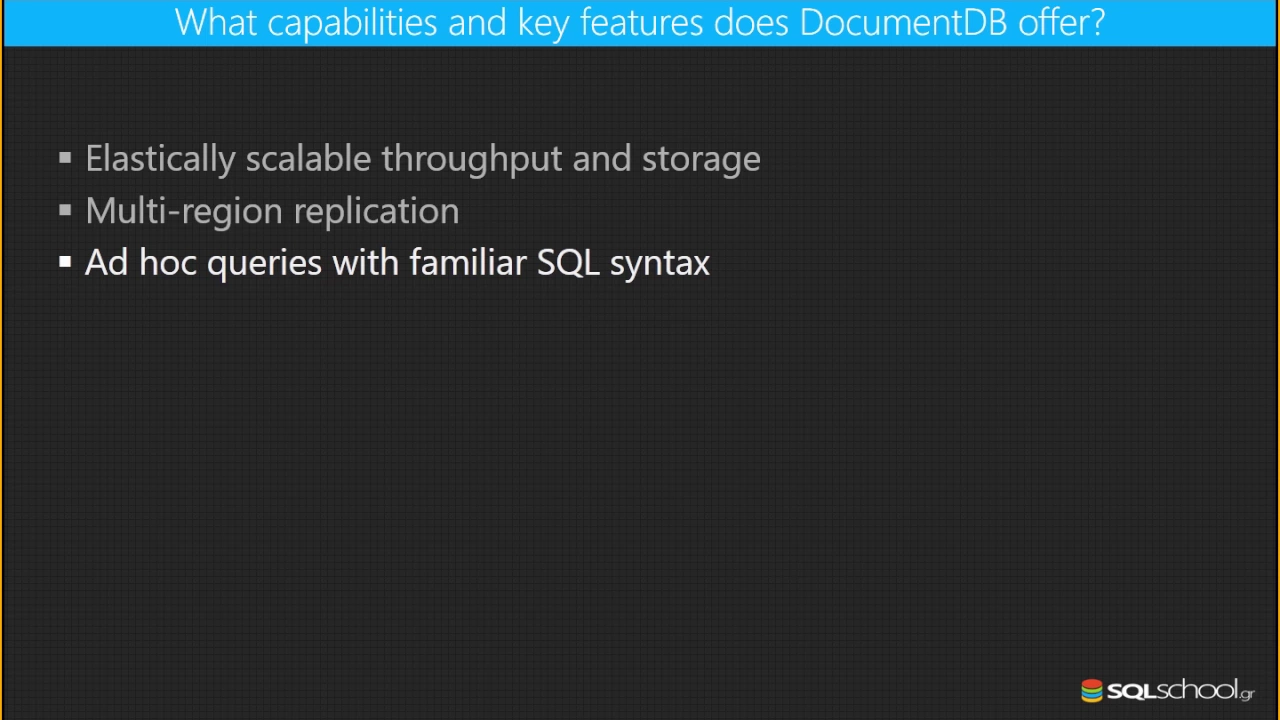Click the word replication in second bullet
1280x720 pixels.
click(377, 211)
